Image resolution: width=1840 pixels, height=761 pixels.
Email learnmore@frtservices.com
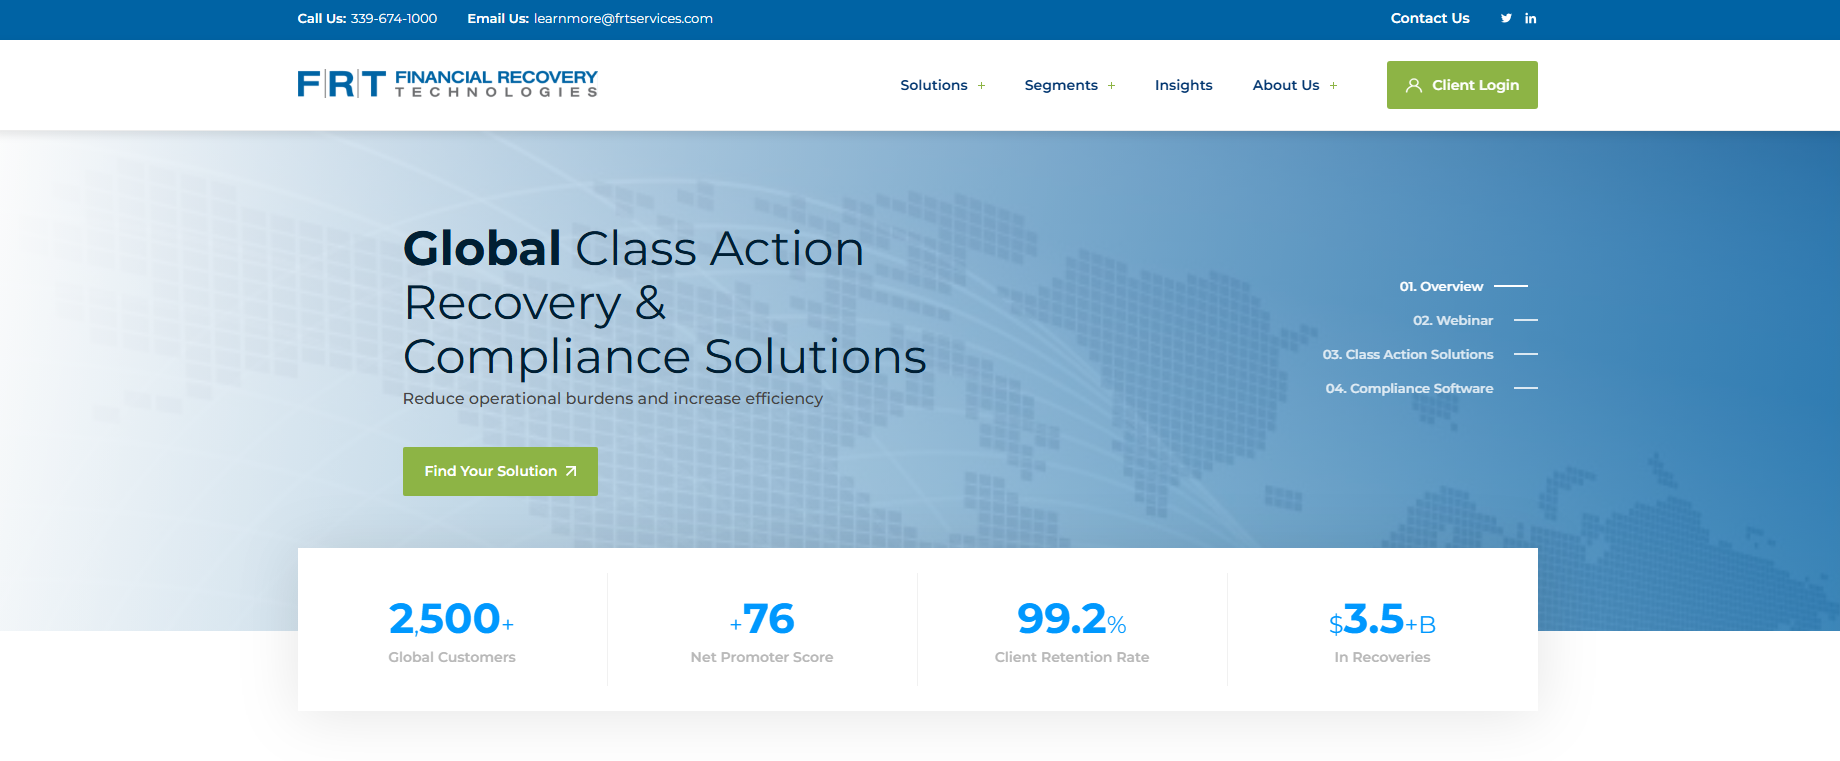[623, 18]
